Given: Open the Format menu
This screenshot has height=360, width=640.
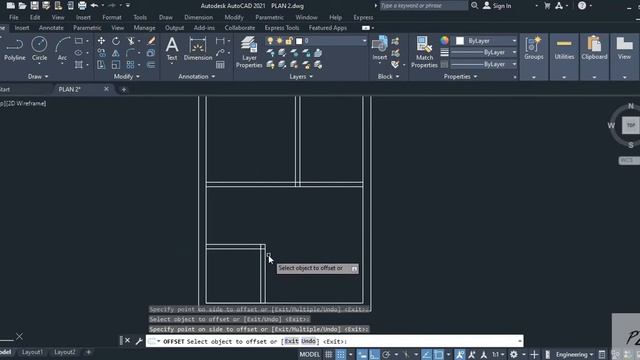Looking at the screenshot, I should click(112, 18).
